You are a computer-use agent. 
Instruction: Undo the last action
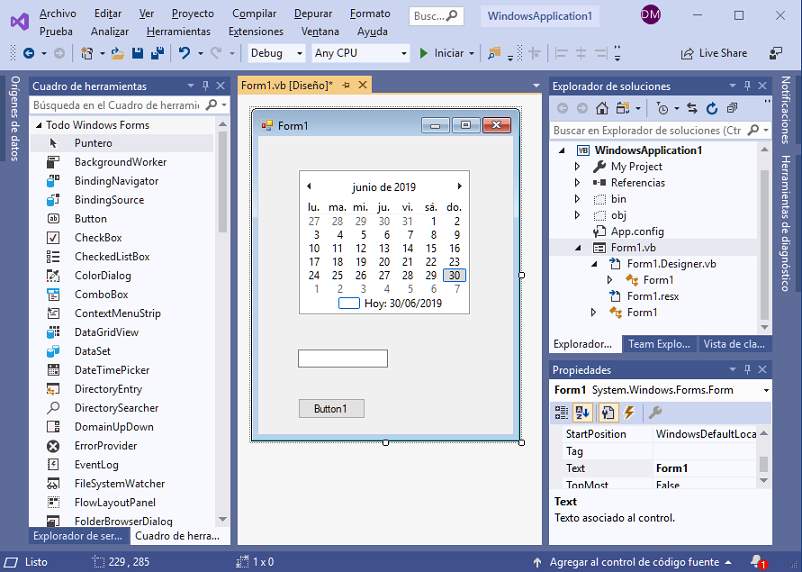(184, 53)
